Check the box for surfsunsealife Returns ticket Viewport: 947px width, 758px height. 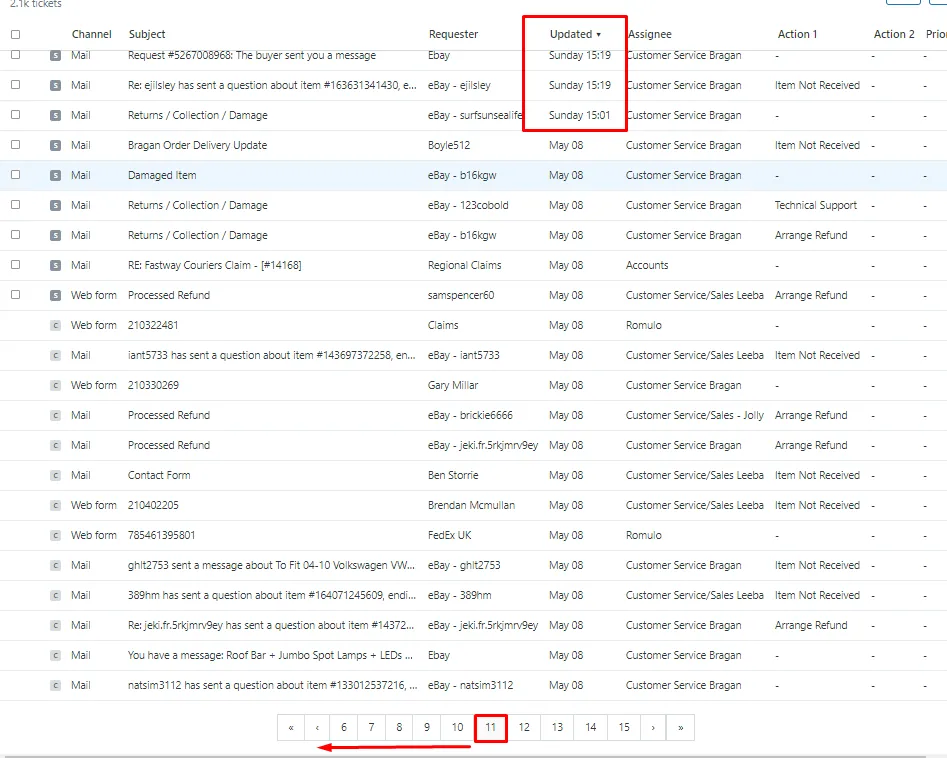[x=16, y=115]
